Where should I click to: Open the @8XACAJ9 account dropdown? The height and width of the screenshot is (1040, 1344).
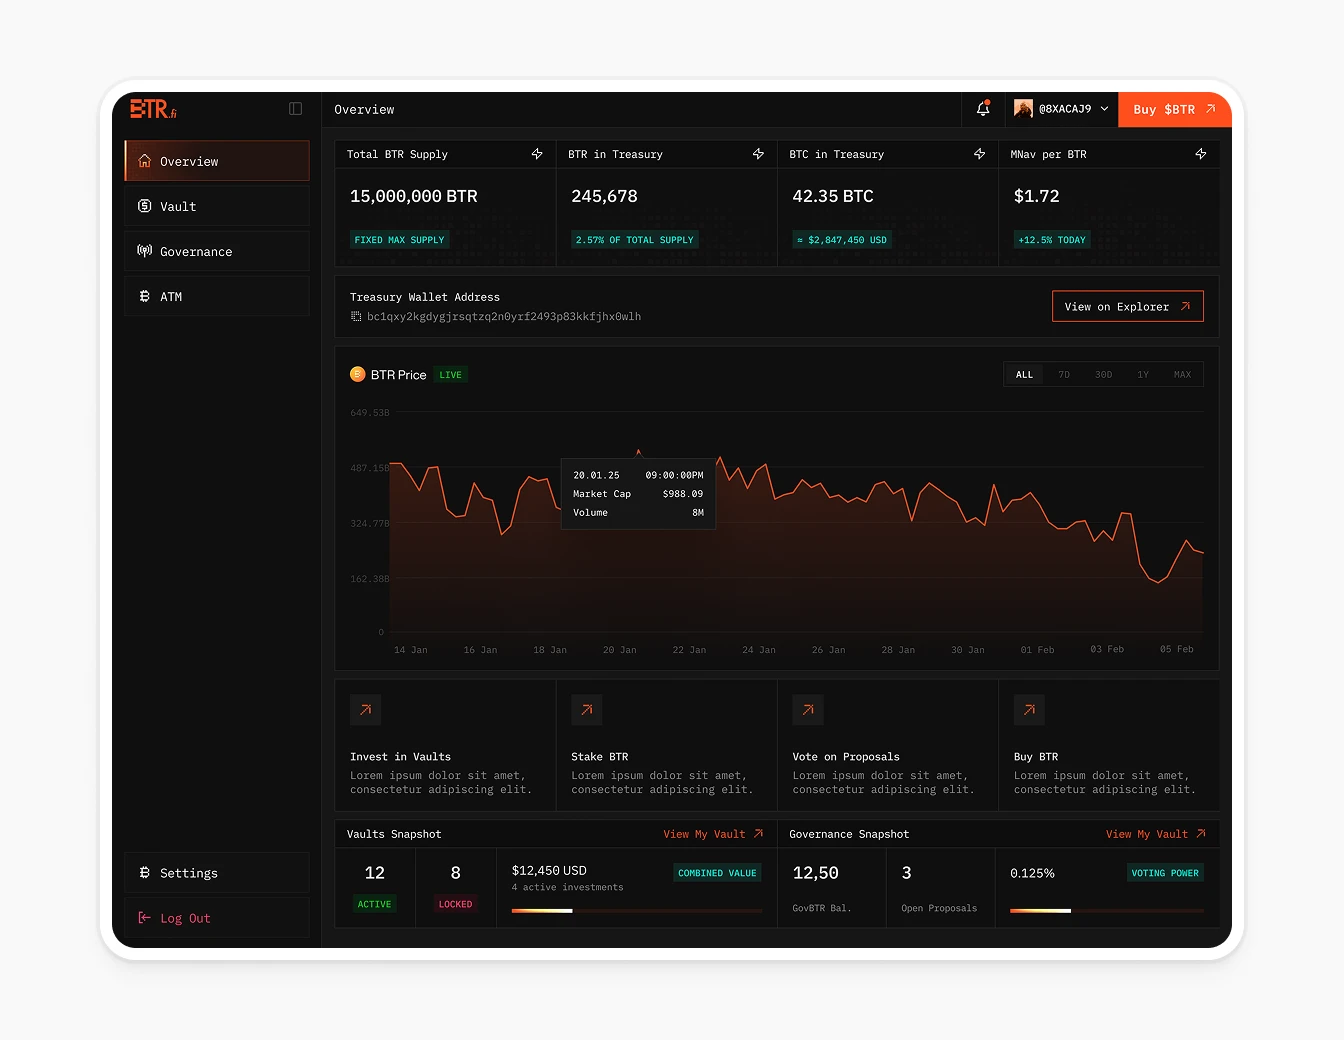point(1061,109)
